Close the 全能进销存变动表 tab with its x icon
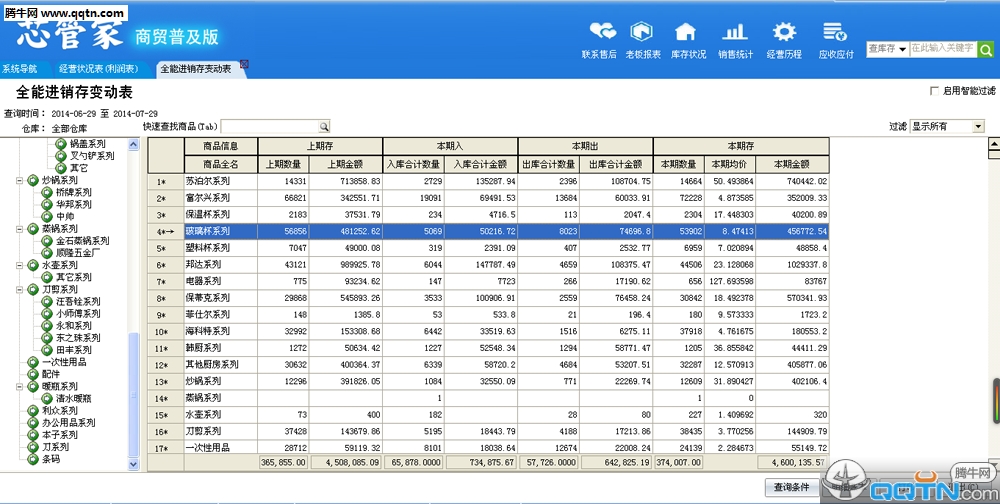 (x=244, y=64)
